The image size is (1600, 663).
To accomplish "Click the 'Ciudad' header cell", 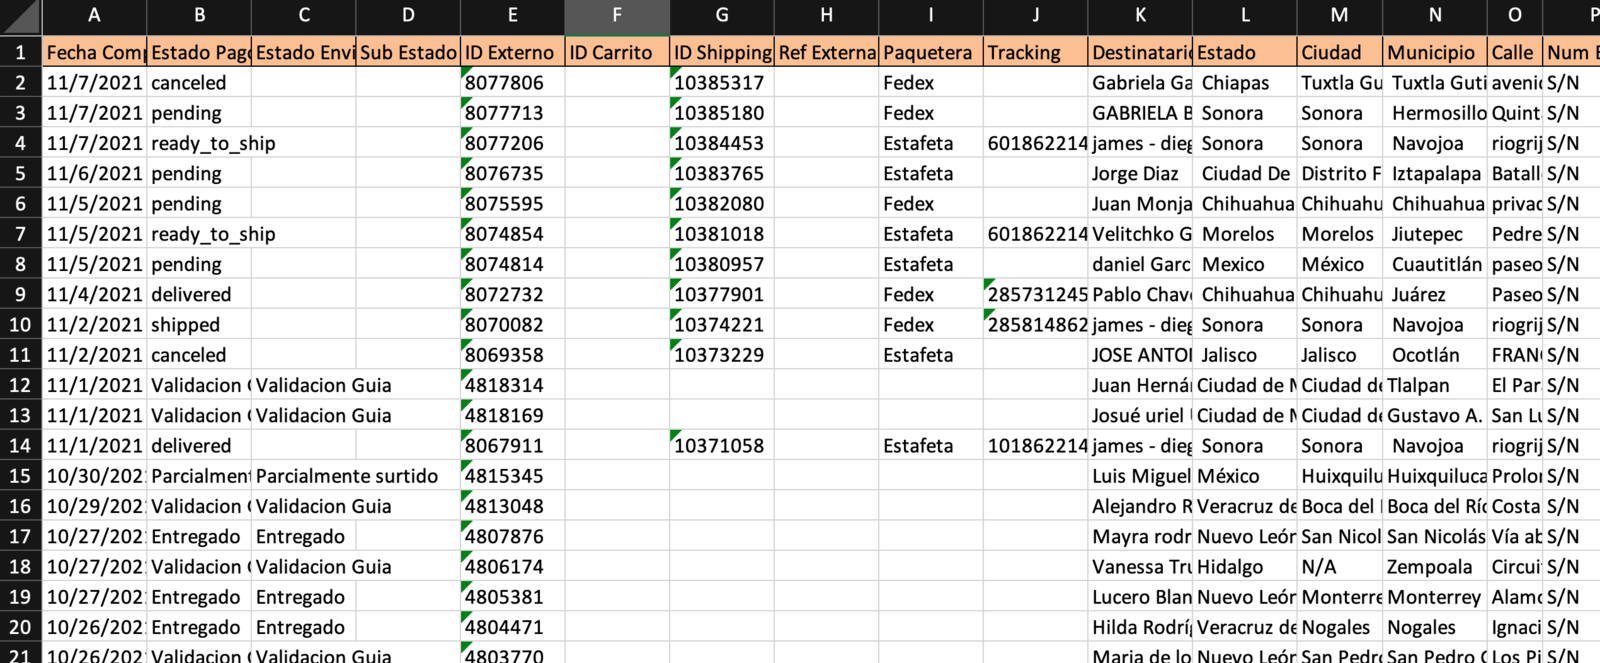I will [1340, 53].
